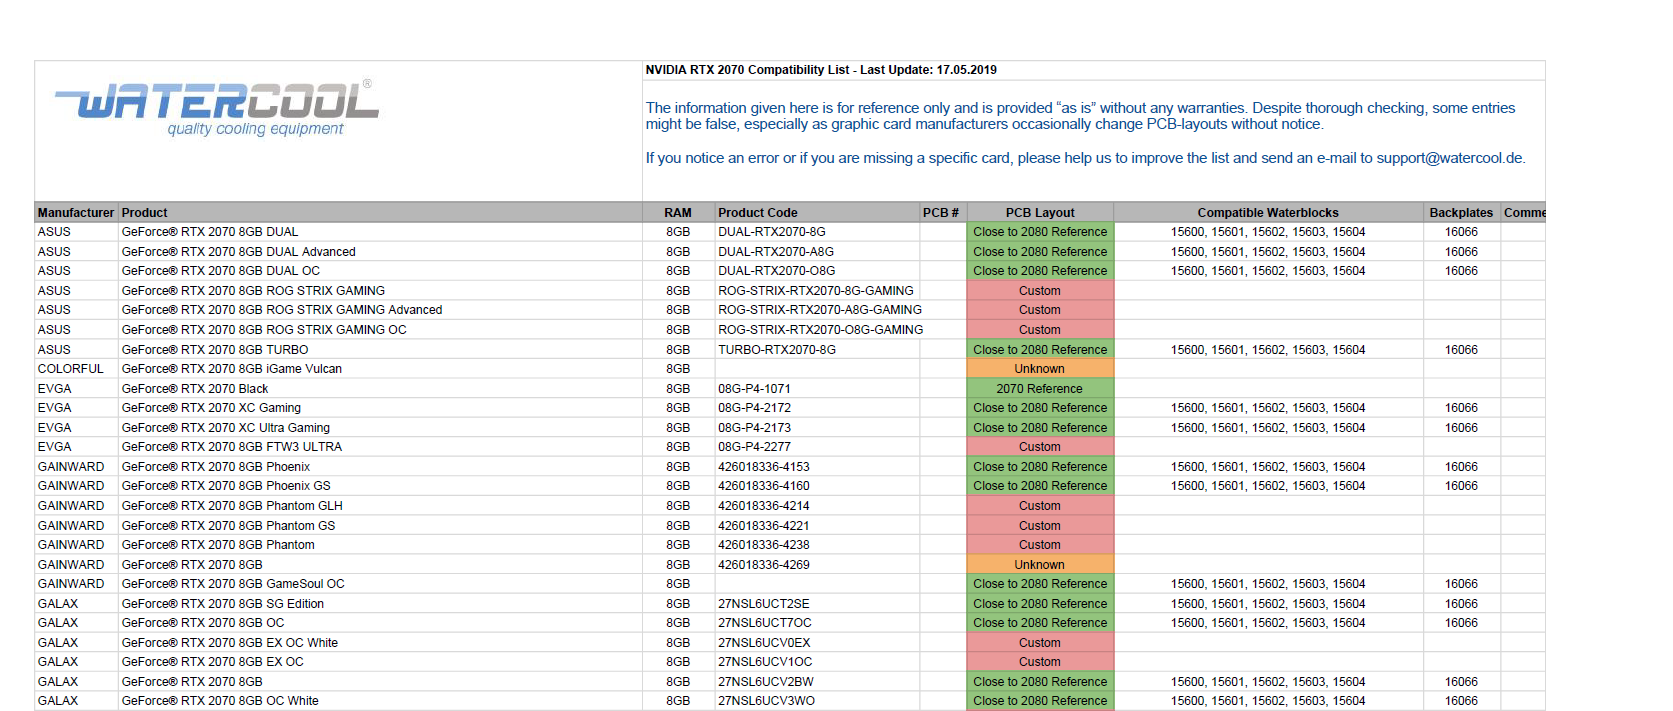The height and width of the screenshot is (711, 1673).
Task: Select Custom layout cell in Phantom GLH row
Action: point(1040,506)
